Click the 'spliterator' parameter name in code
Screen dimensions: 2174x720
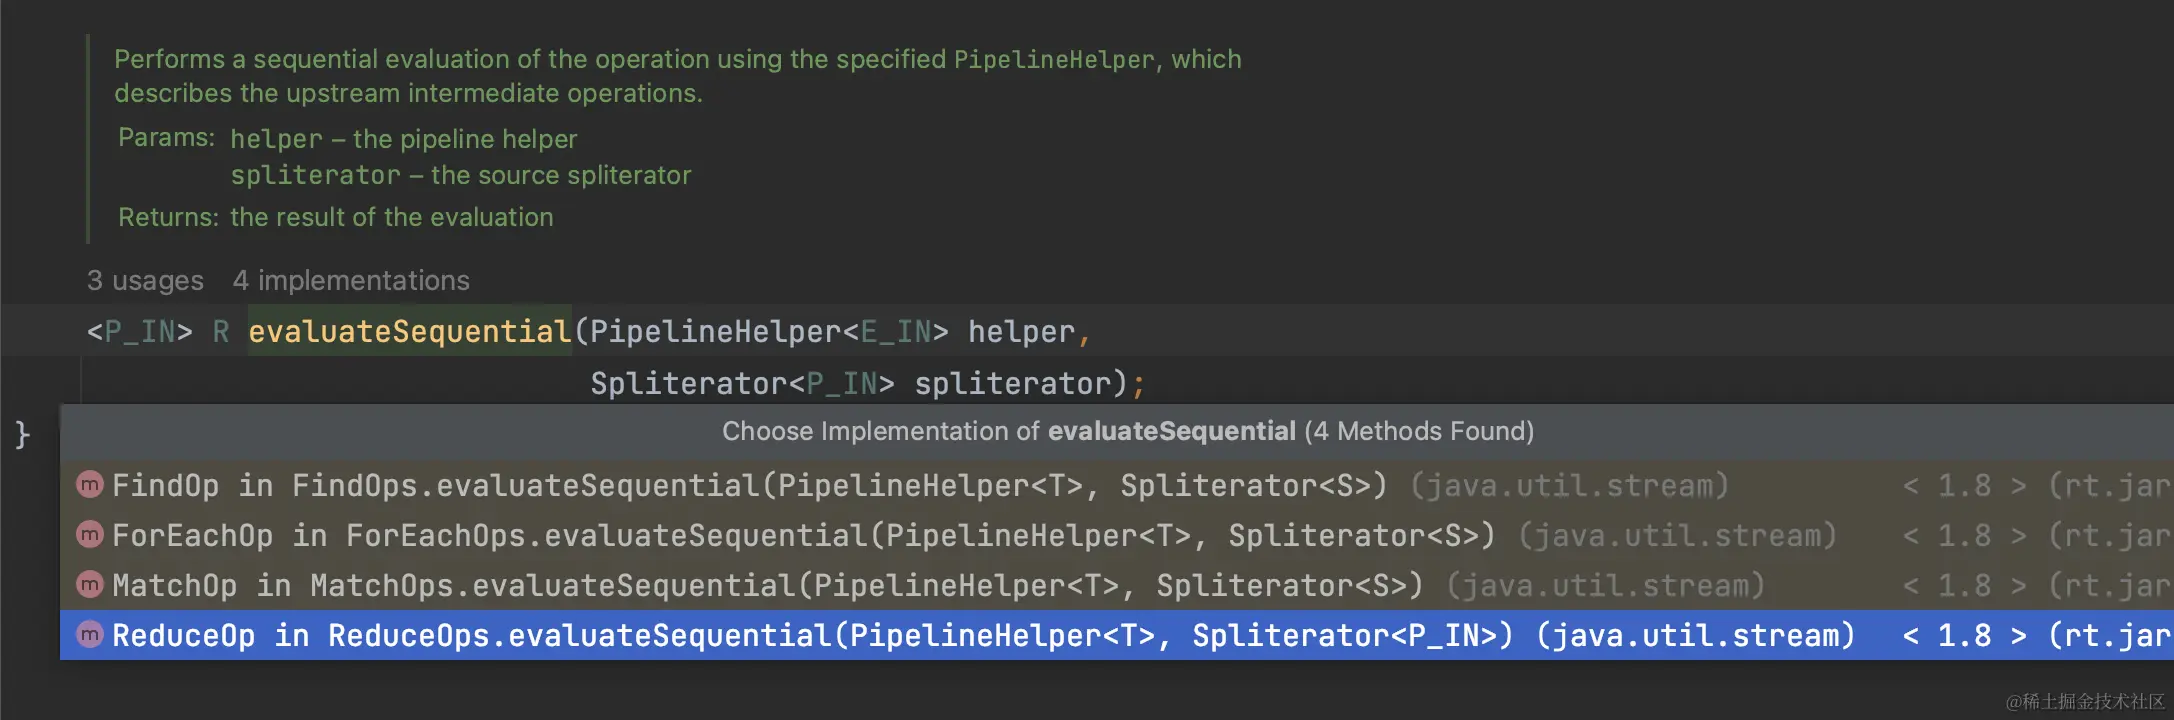point(1013,383)
